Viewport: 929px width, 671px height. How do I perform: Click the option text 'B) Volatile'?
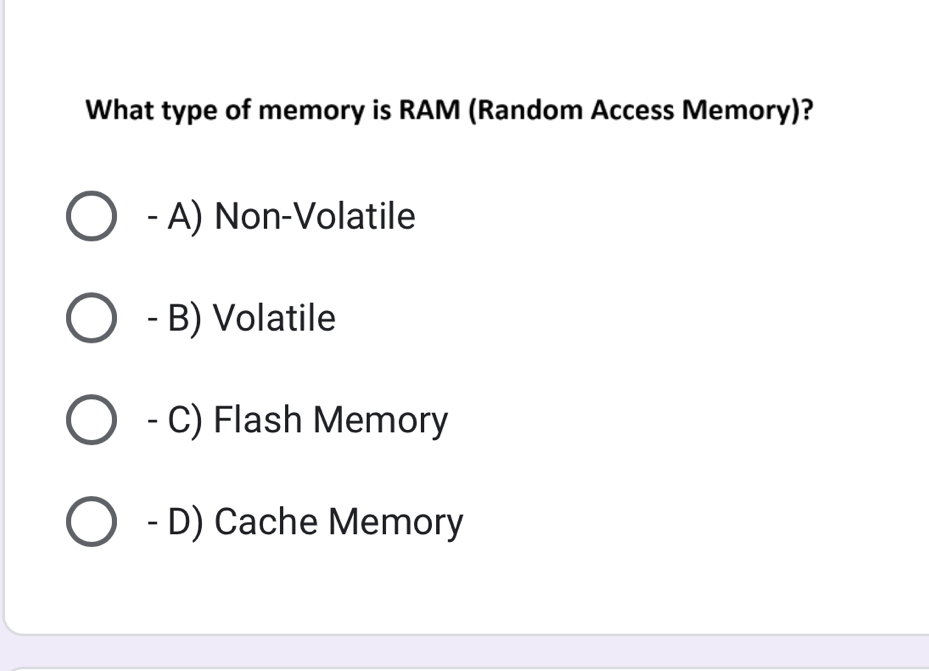(240, 319)
